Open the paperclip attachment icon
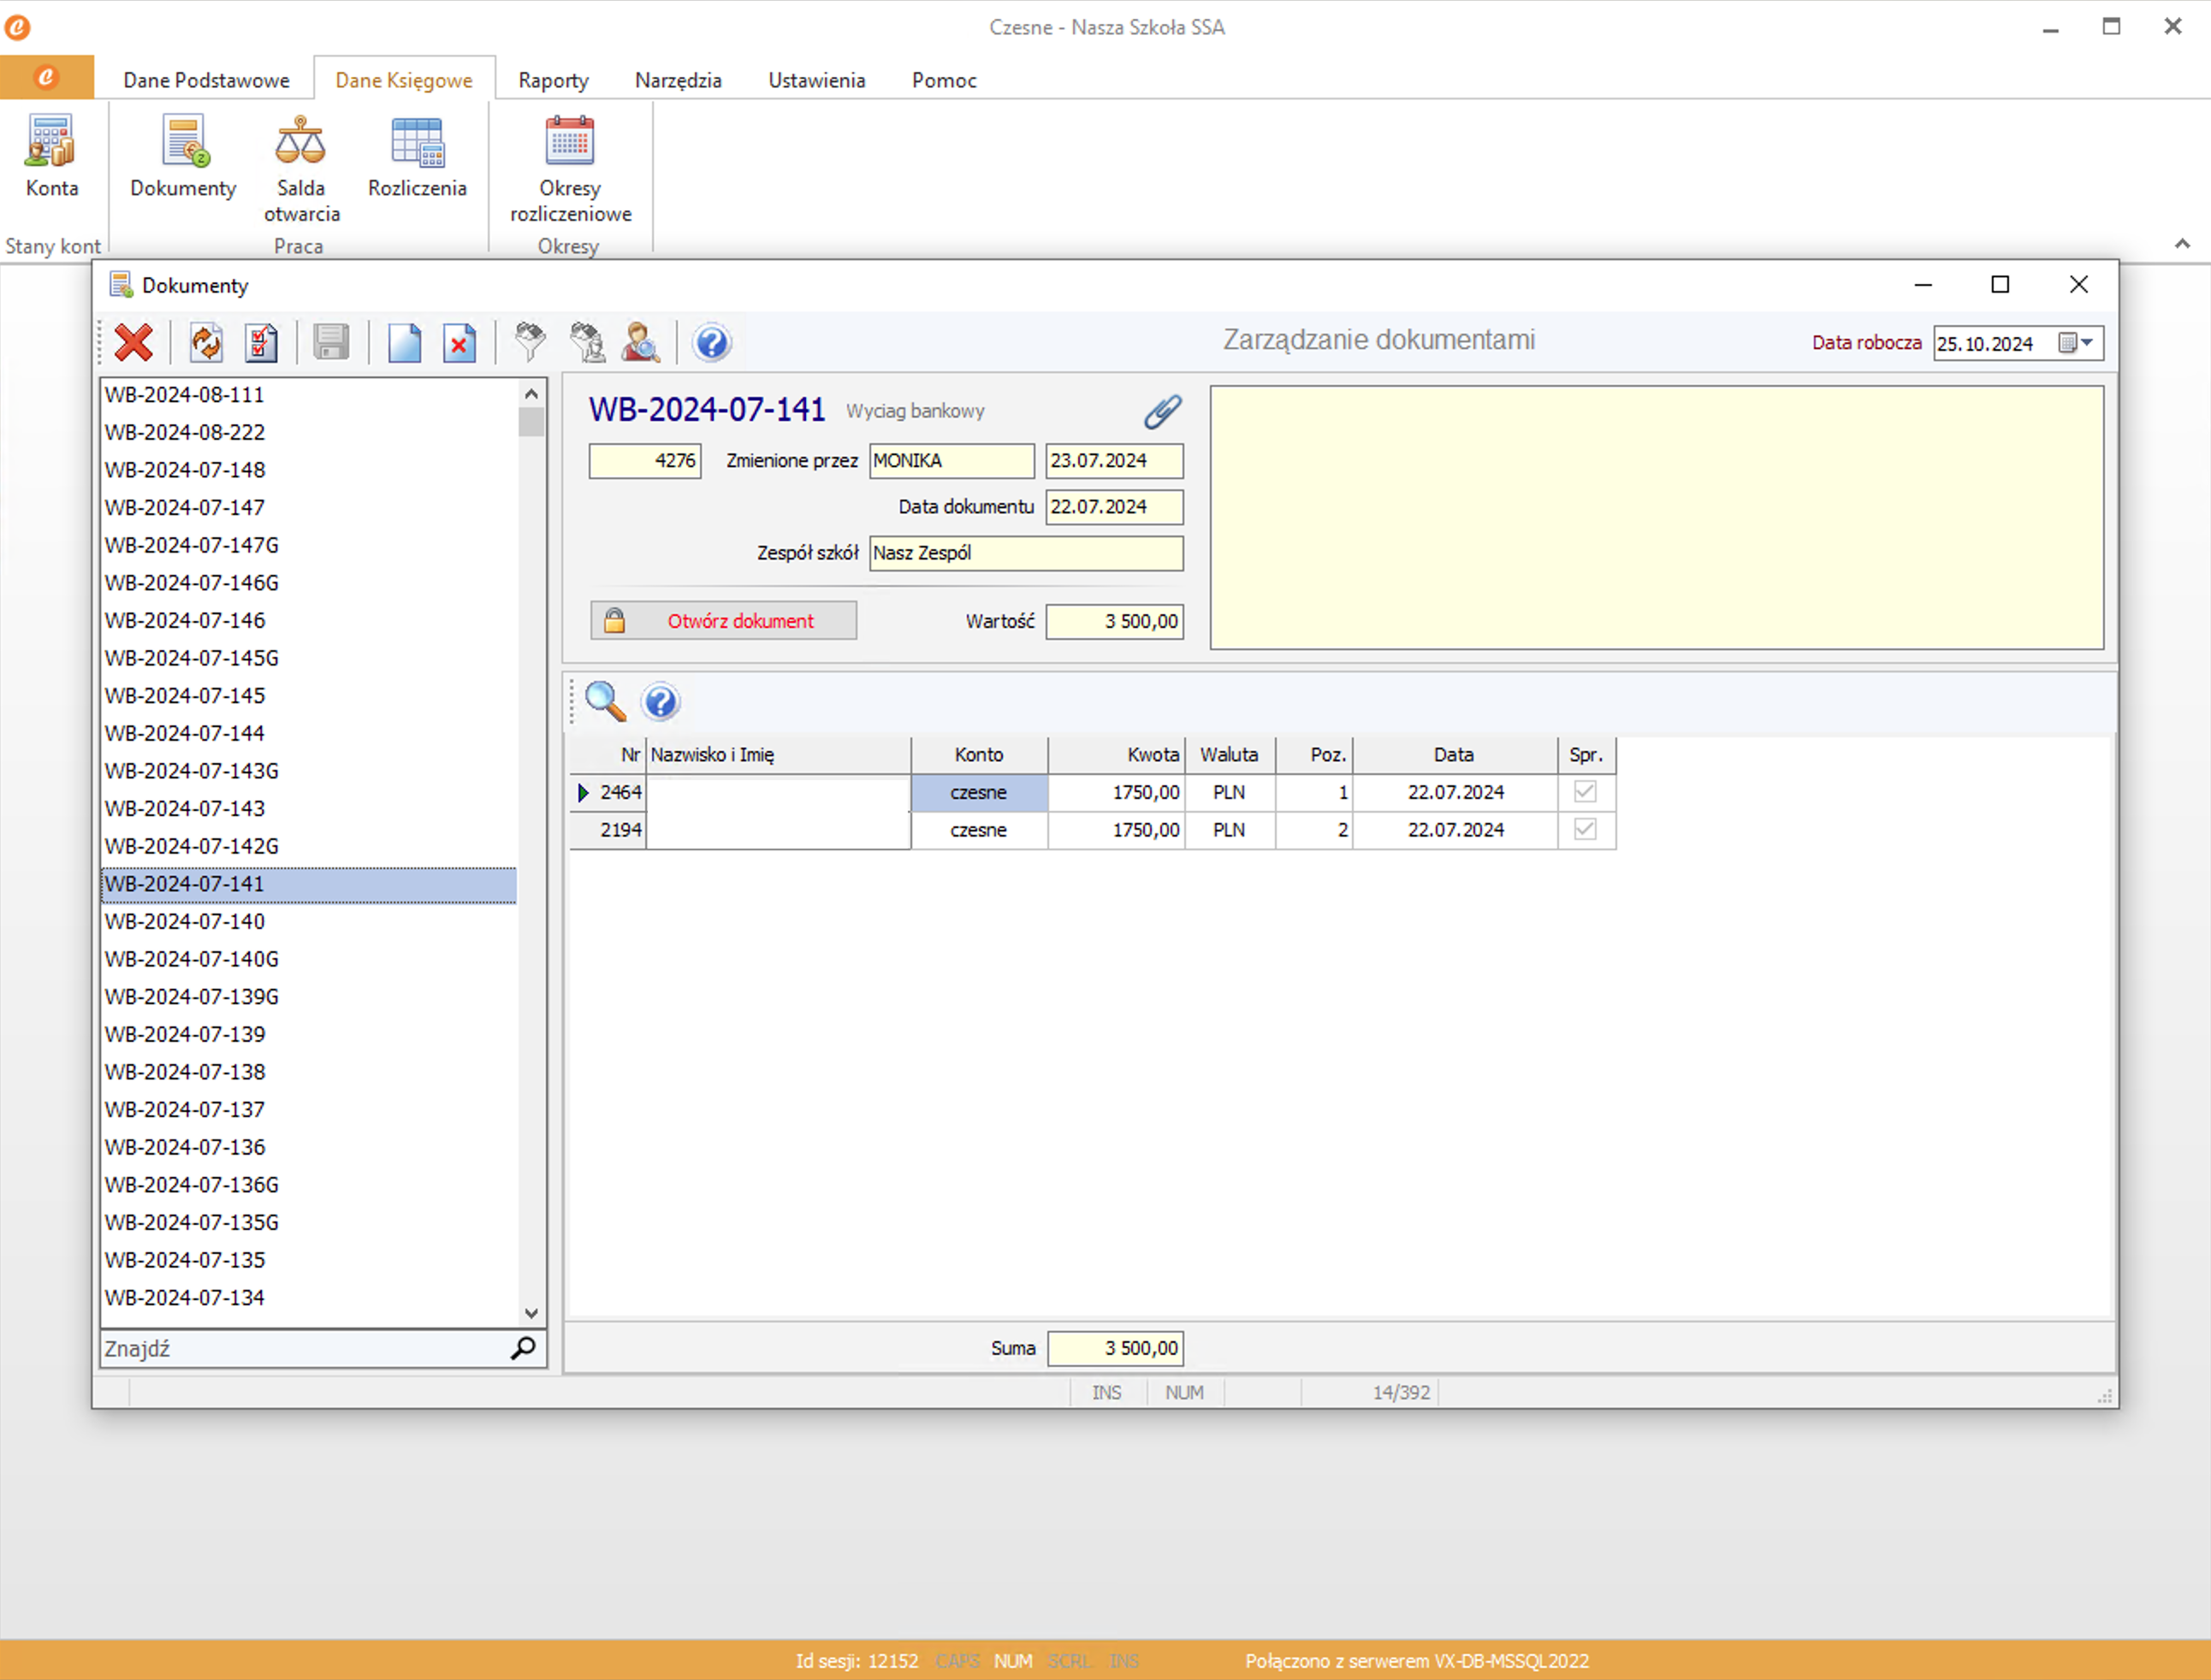Image resolution: width=2211 pixels, height=1680 pixels. point(1162,411)
